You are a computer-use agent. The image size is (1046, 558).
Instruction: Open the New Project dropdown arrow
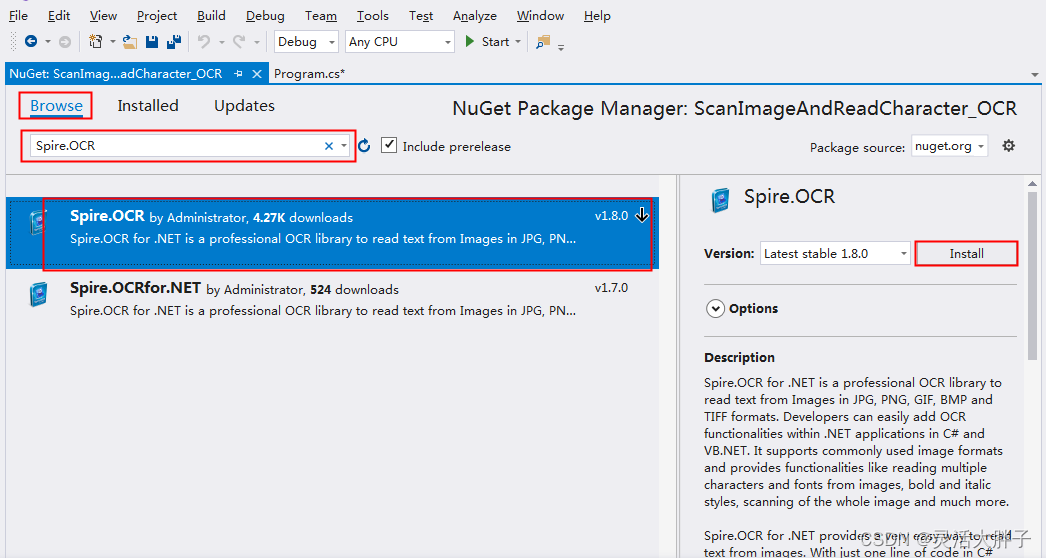tap(112, 42)
